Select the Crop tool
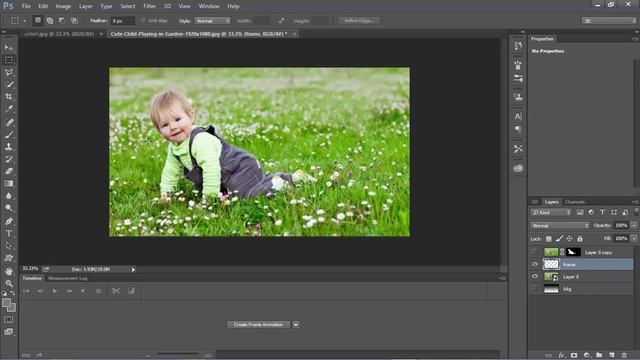The height and width of the screenshot is (360, 640). (x=9, y=97)
